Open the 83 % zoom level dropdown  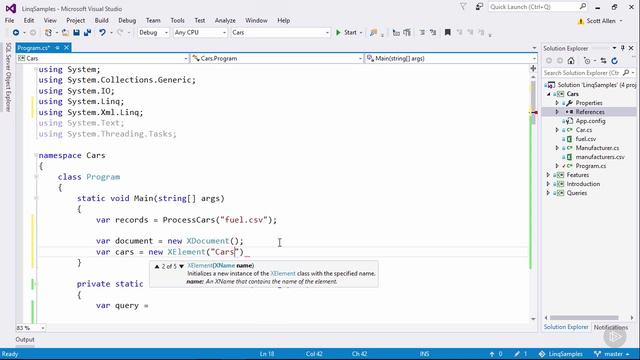tap(42, 328)
